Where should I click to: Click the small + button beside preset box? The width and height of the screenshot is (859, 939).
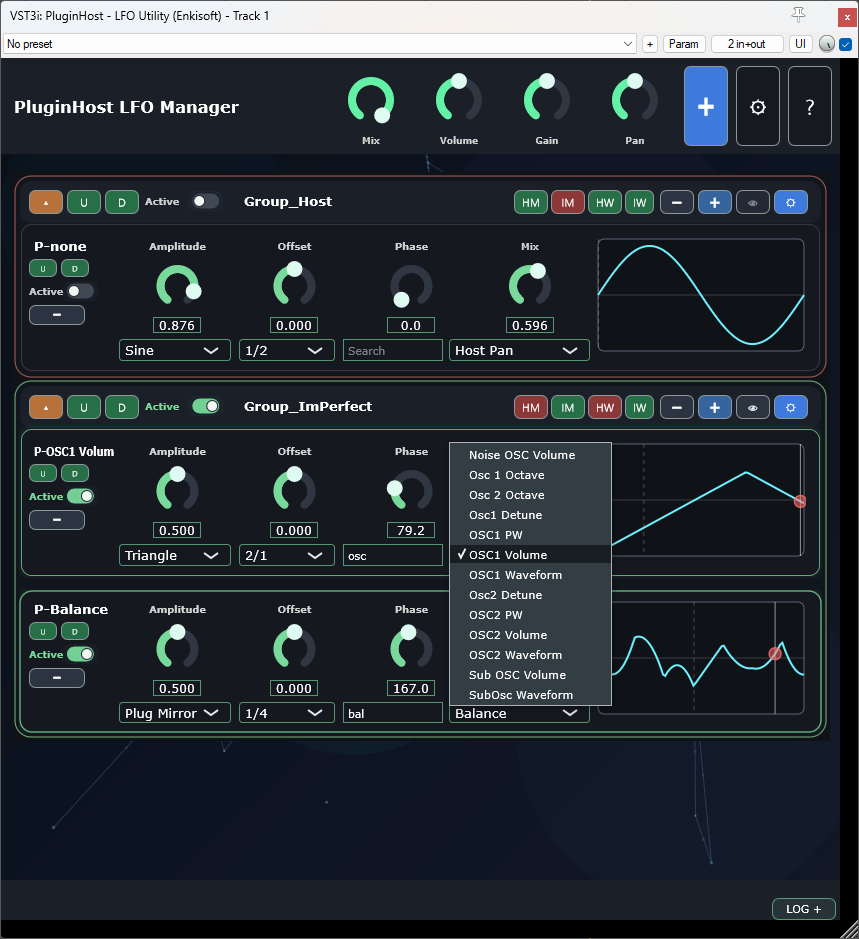(650, 44)
